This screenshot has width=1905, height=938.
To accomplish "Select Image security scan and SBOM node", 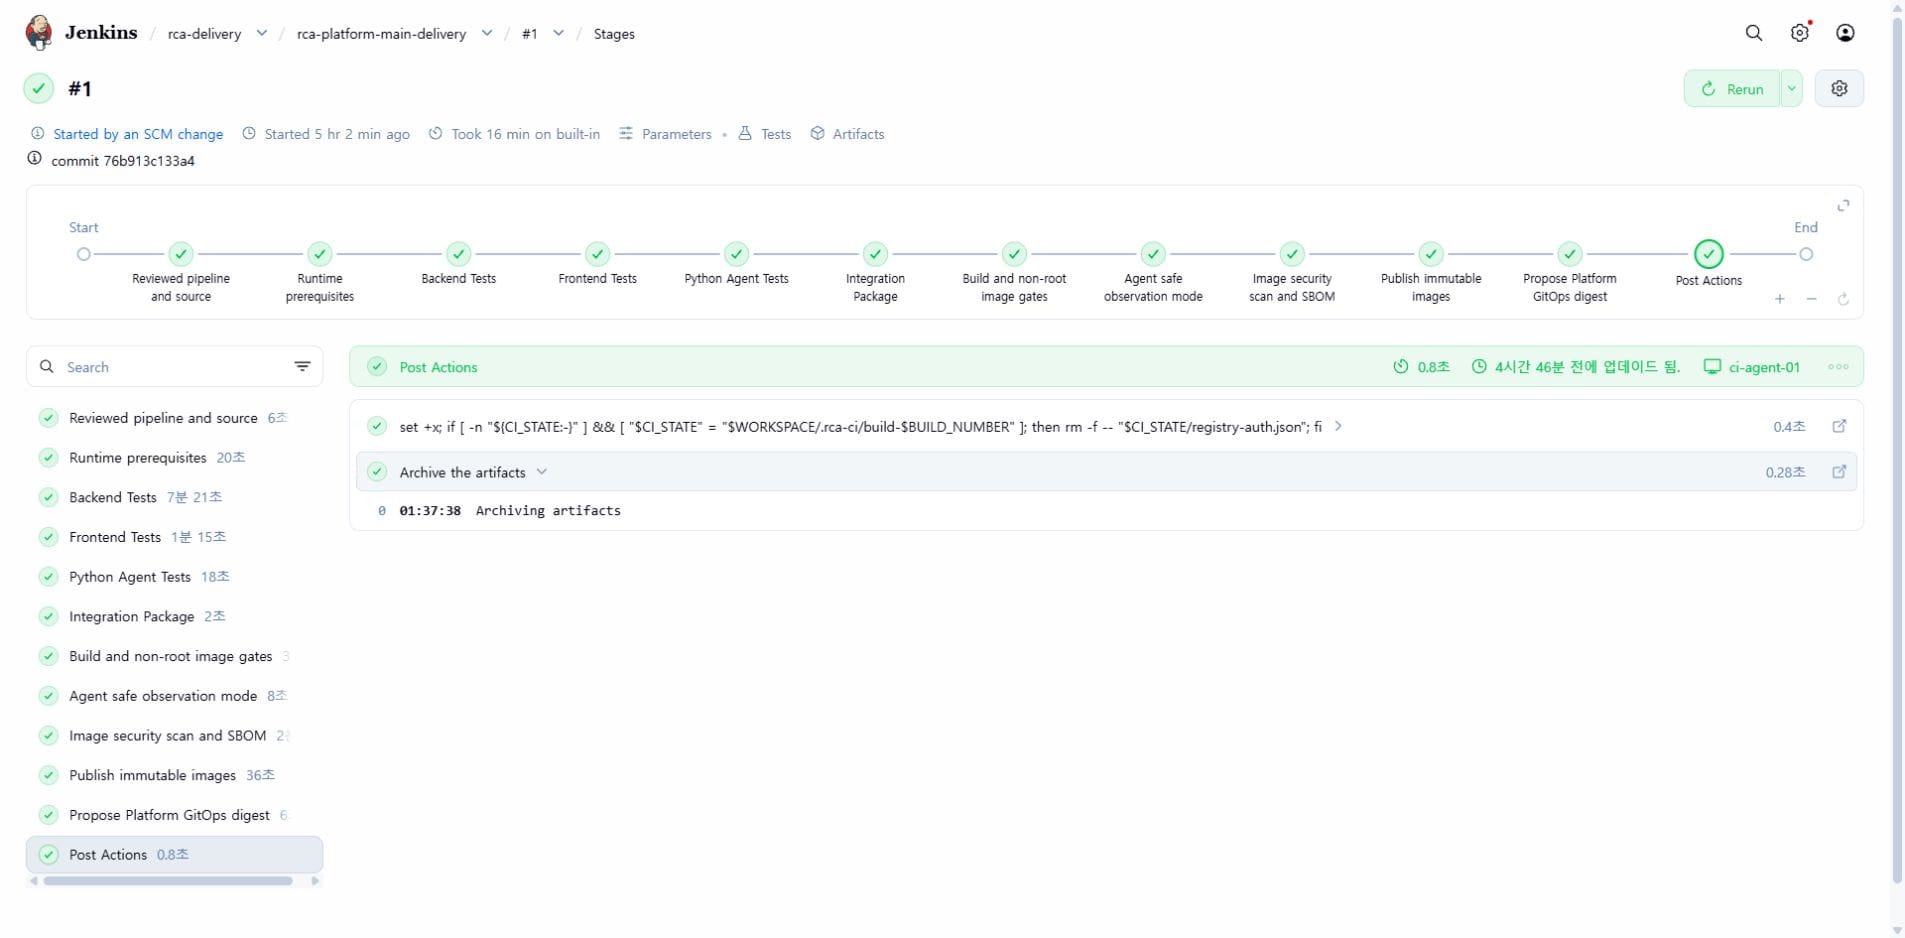I will tap(1292, 254).
